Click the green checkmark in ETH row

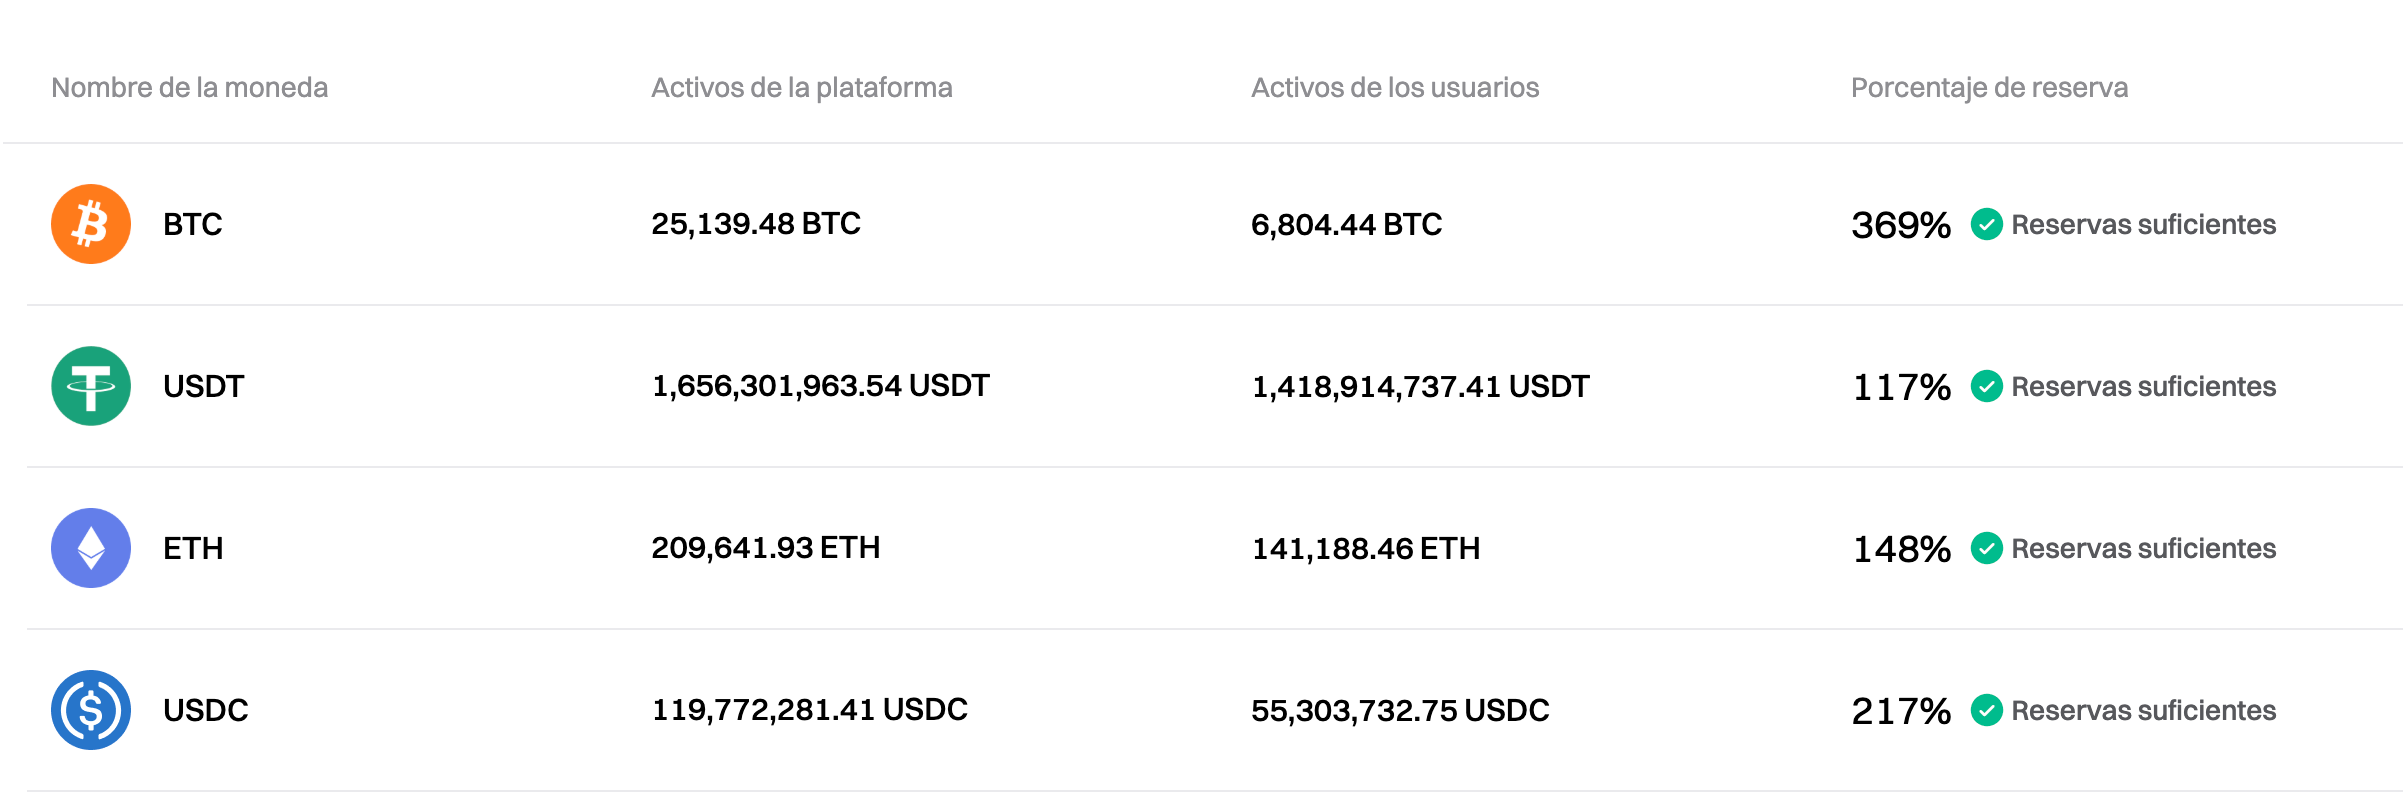click(1986, 548)
